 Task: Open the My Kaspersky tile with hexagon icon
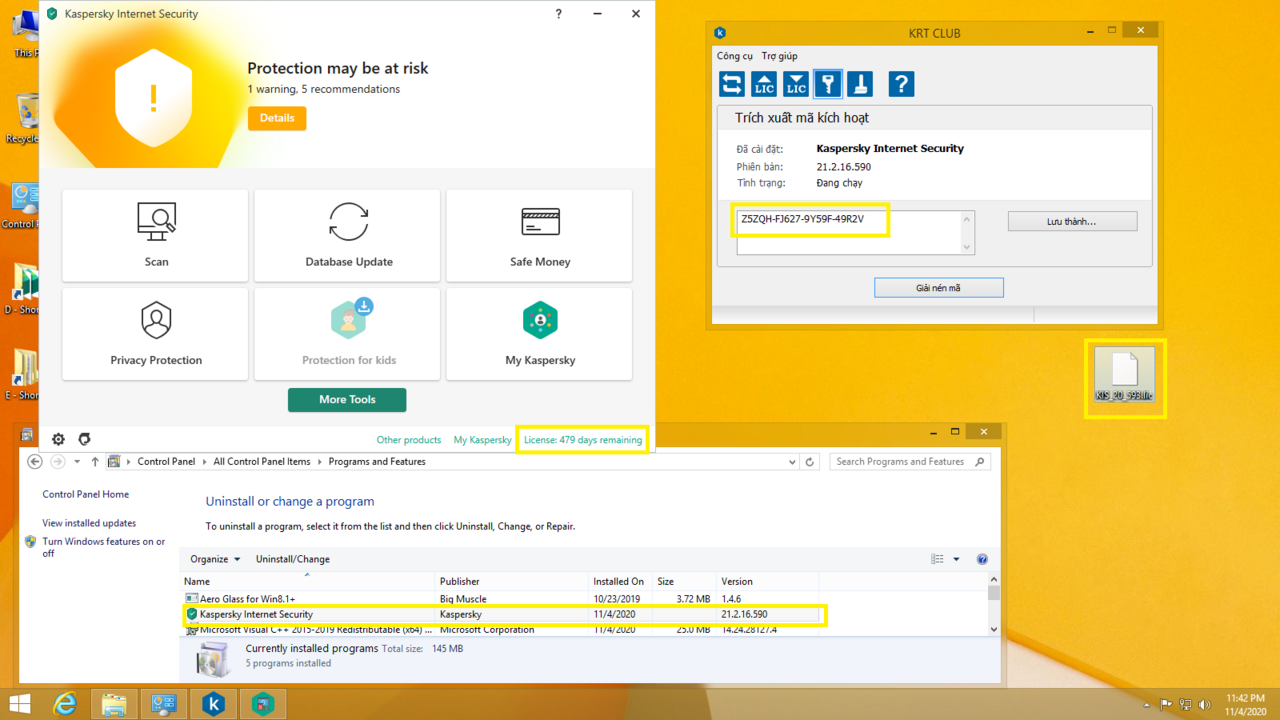pyautogui.click(x=539, y=334)
